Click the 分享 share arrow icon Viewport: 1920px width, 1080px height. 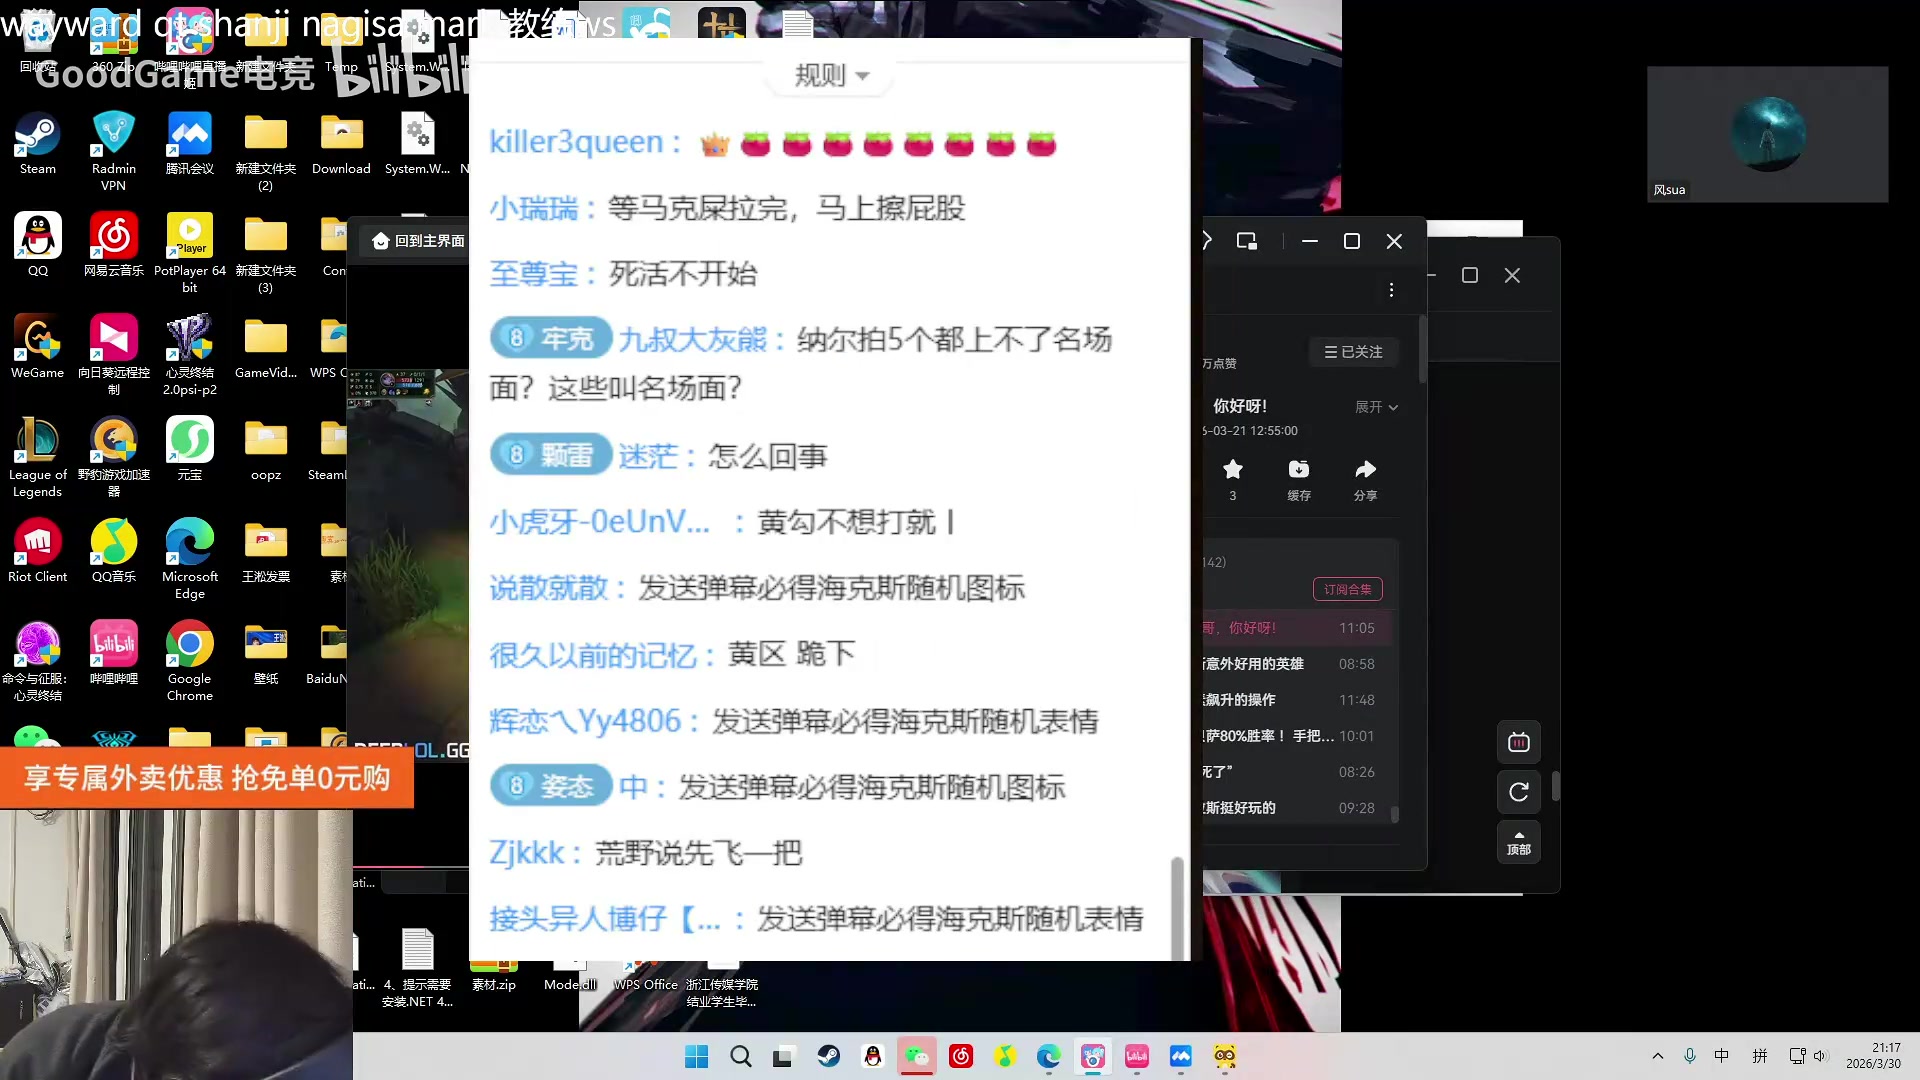pyautogui.click(x=1365, y=470)
